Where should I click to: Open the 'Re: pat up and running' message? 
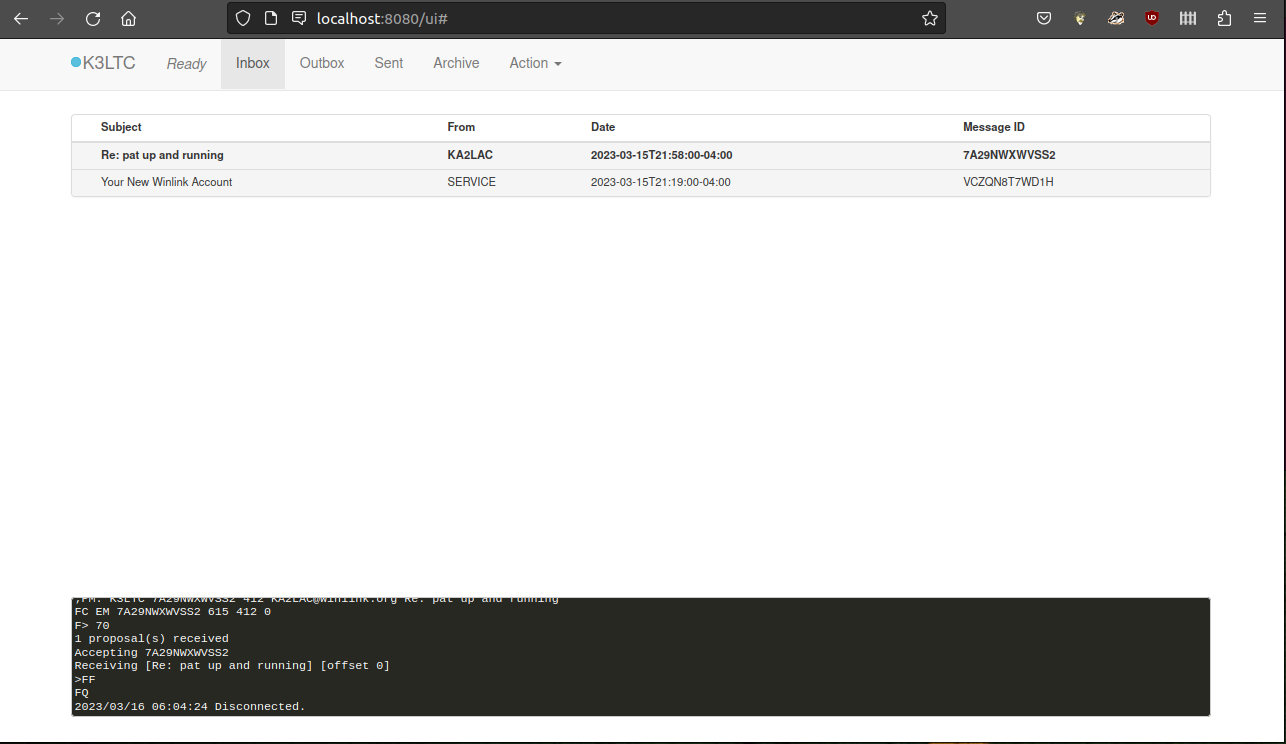click(x=162, y=155)
